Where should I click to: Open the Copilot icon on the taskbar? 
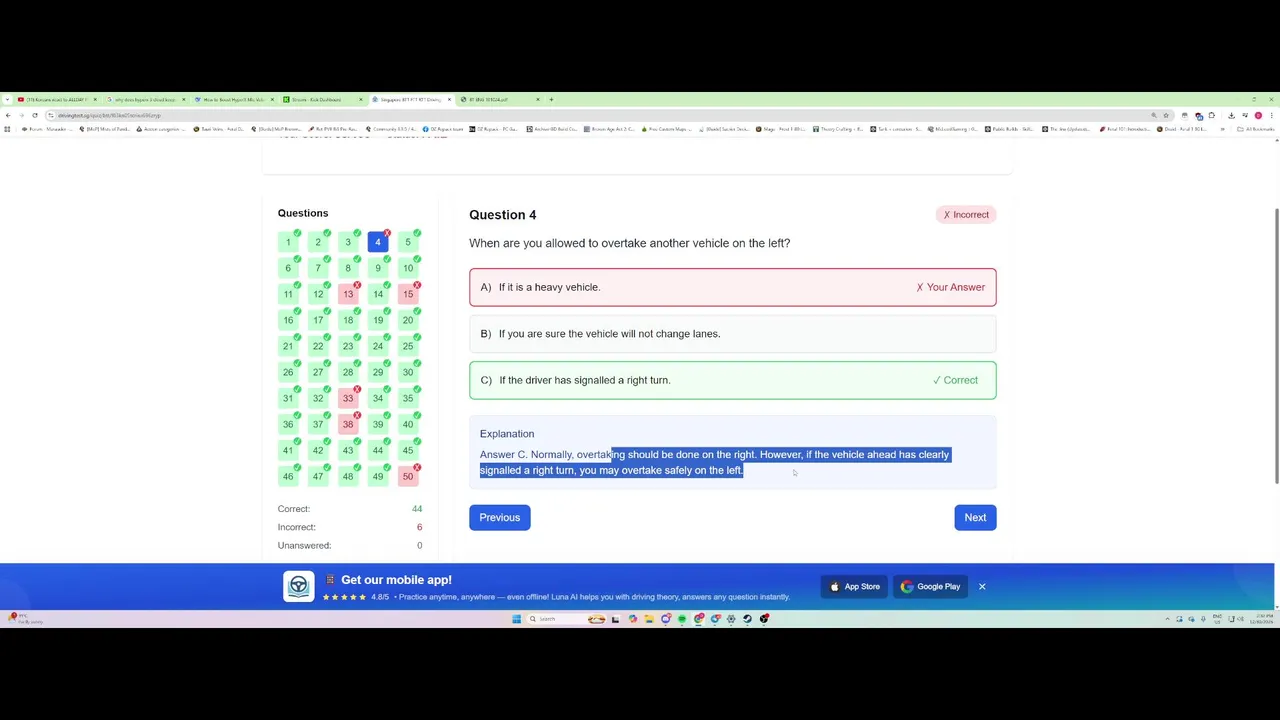pyautogui.click(x=633, y=619)
